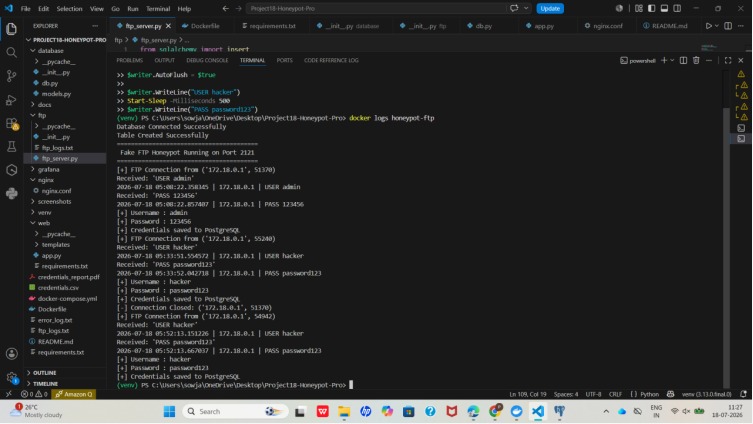Image resolution: width=753 pixels, height=424 pixels.
Task: Open editor More Actions menu
Action: tap(741, 26)
